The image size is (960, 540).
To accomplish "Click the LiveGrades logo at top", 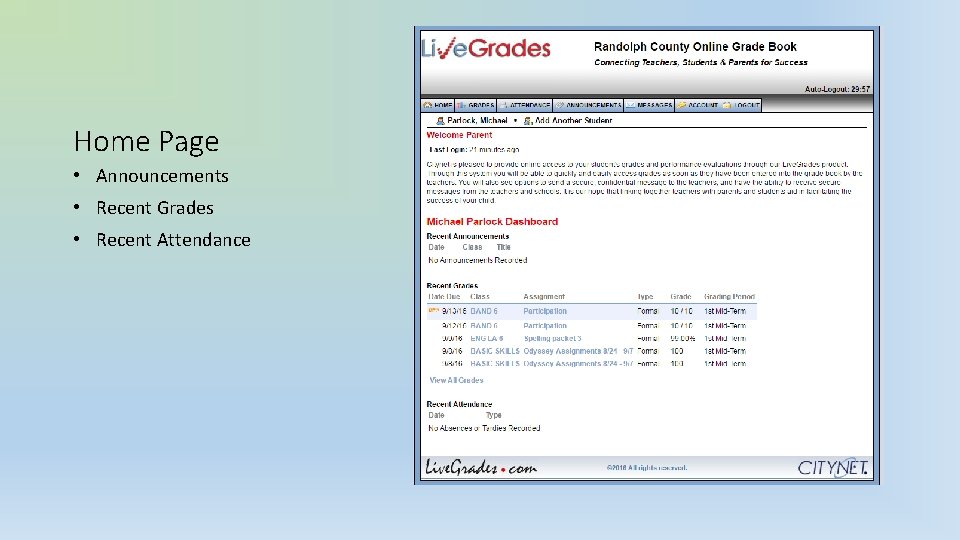I will [486, 48].
